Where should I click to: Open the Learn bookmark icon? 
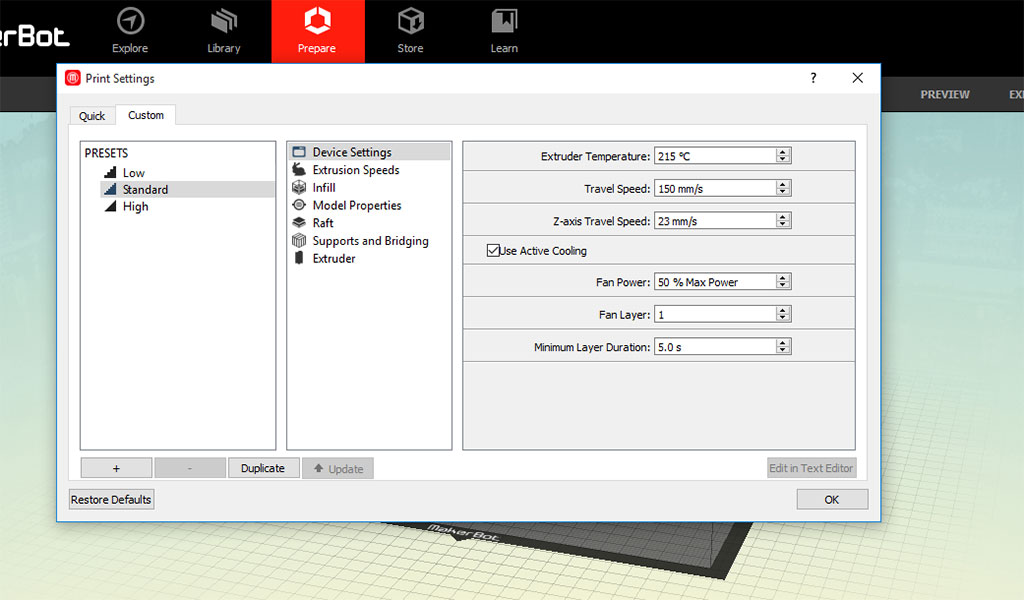pyautogui.click(x=504, y=21)
